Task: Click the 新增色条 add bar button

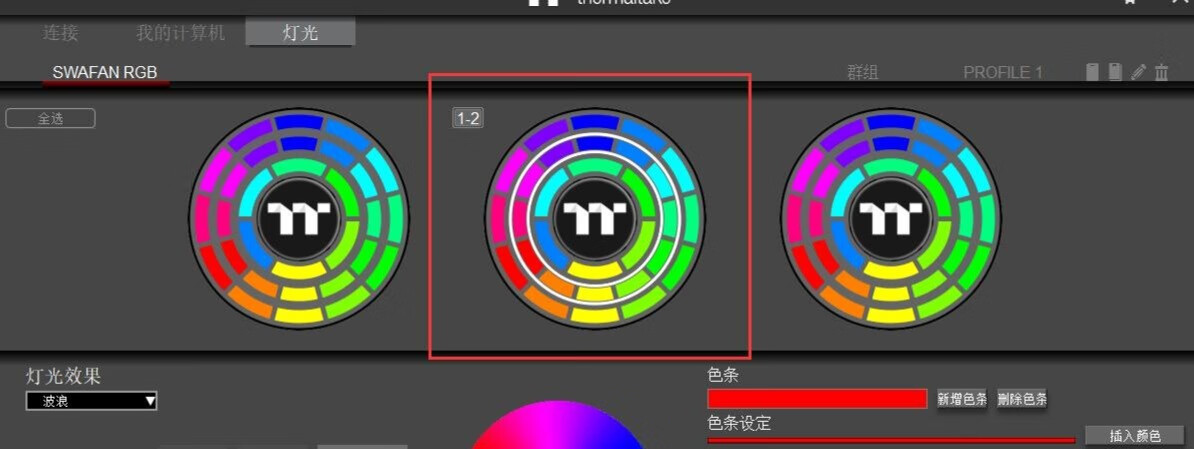Action: [962, 399]
